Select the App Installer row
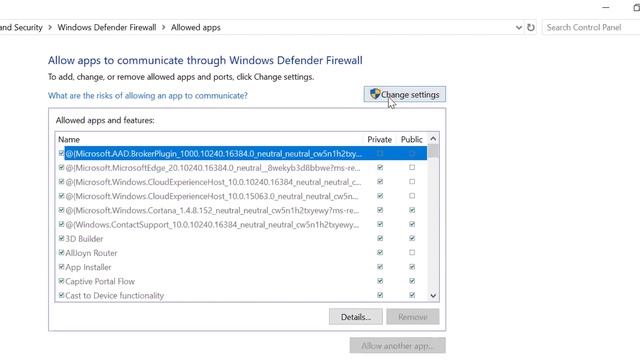The height and width of the screenshot is (360, 640). (242, 267)
